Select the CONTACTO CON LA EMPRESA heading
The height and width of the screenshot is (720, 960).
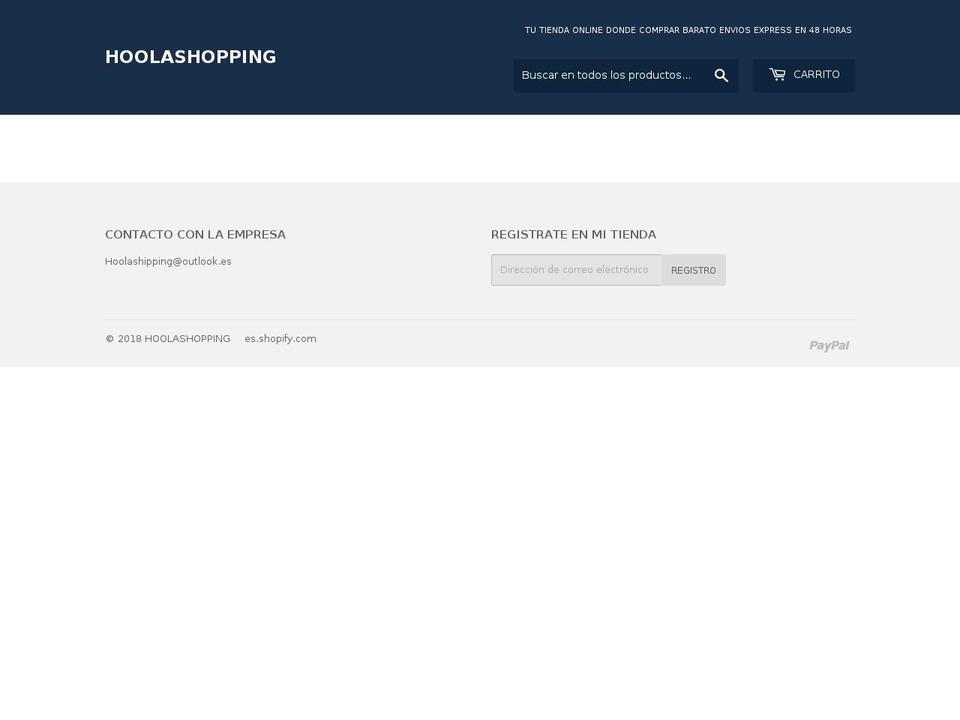pyautogui.click(x=195, y=234)
